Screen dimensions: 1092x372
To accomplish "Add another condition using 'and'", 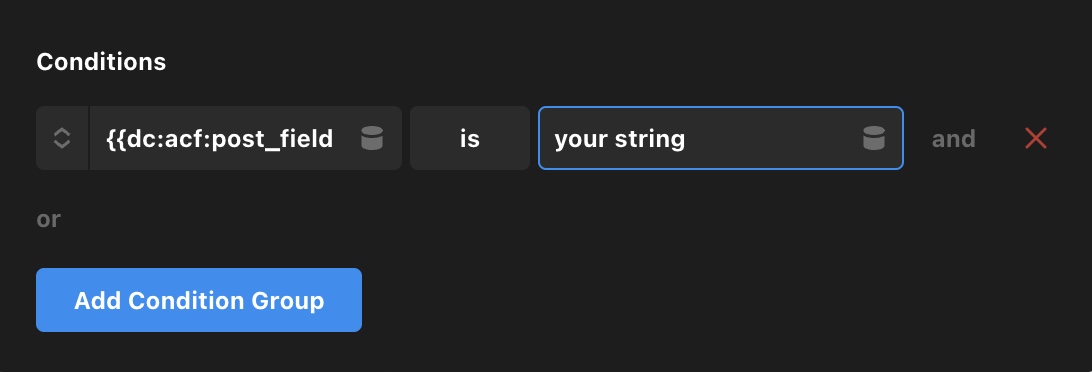I will (x=953, y=139).
